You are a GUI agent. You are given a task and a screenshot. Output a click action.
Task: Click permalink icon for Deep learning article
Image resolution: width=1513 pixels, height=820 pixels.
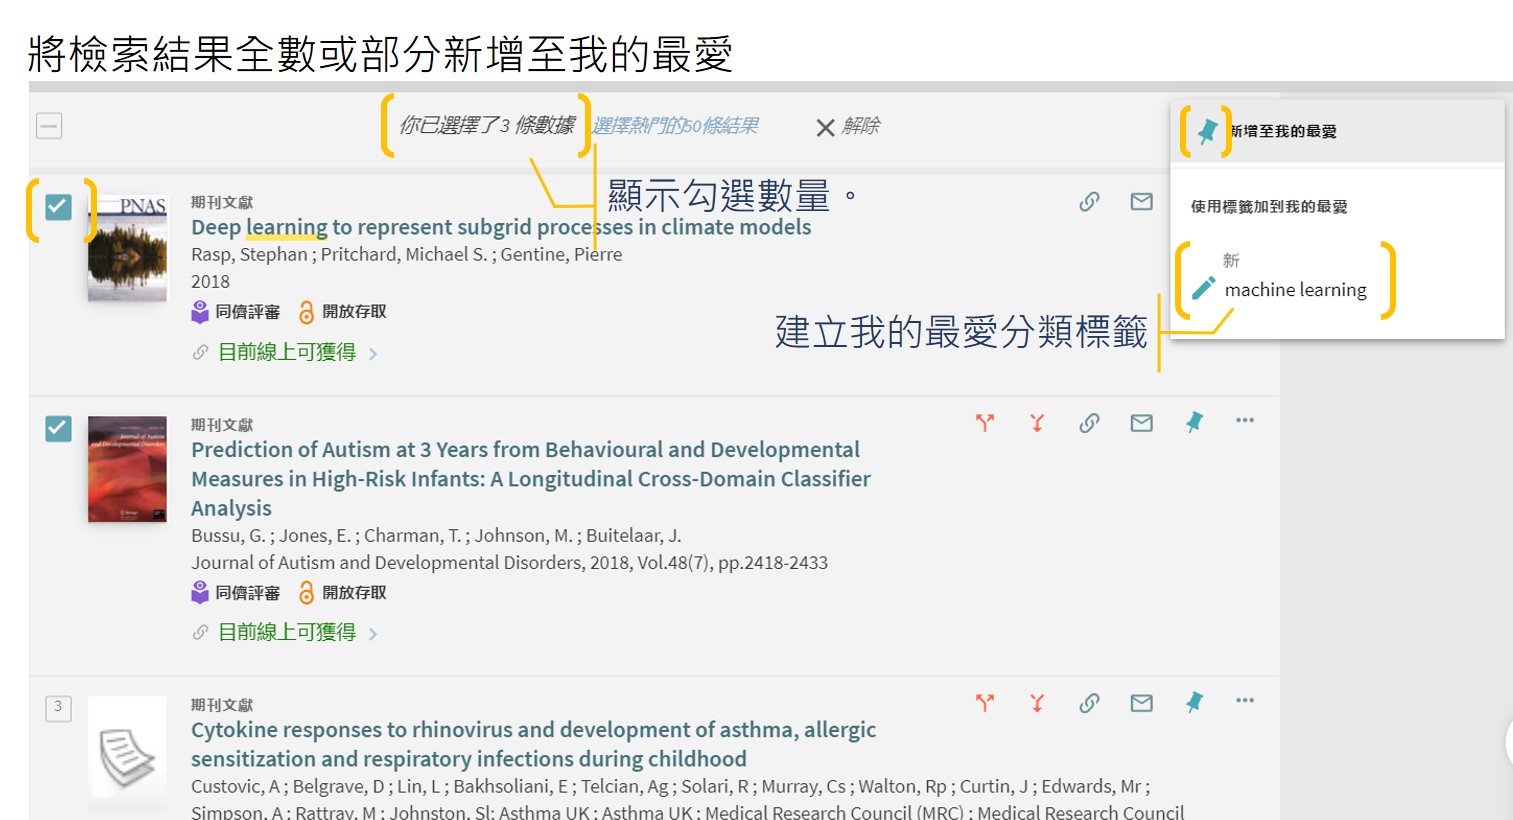pos(1089,202)
